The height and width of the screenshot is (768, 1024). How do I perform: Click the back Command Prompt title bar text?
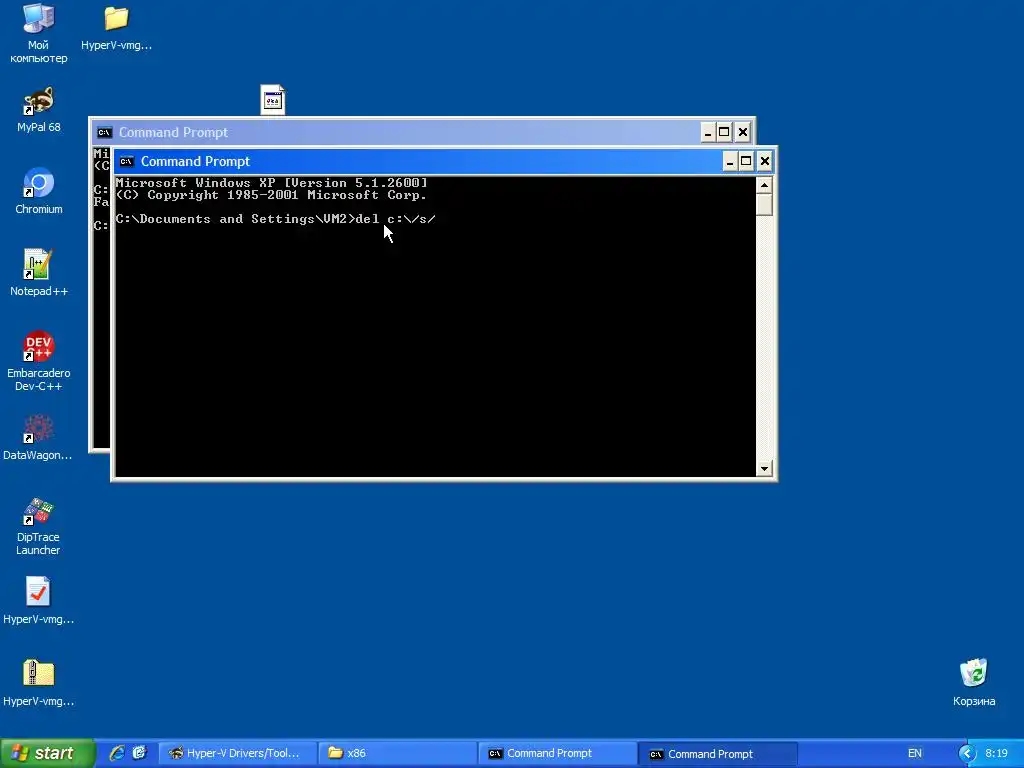coord(173,133)
